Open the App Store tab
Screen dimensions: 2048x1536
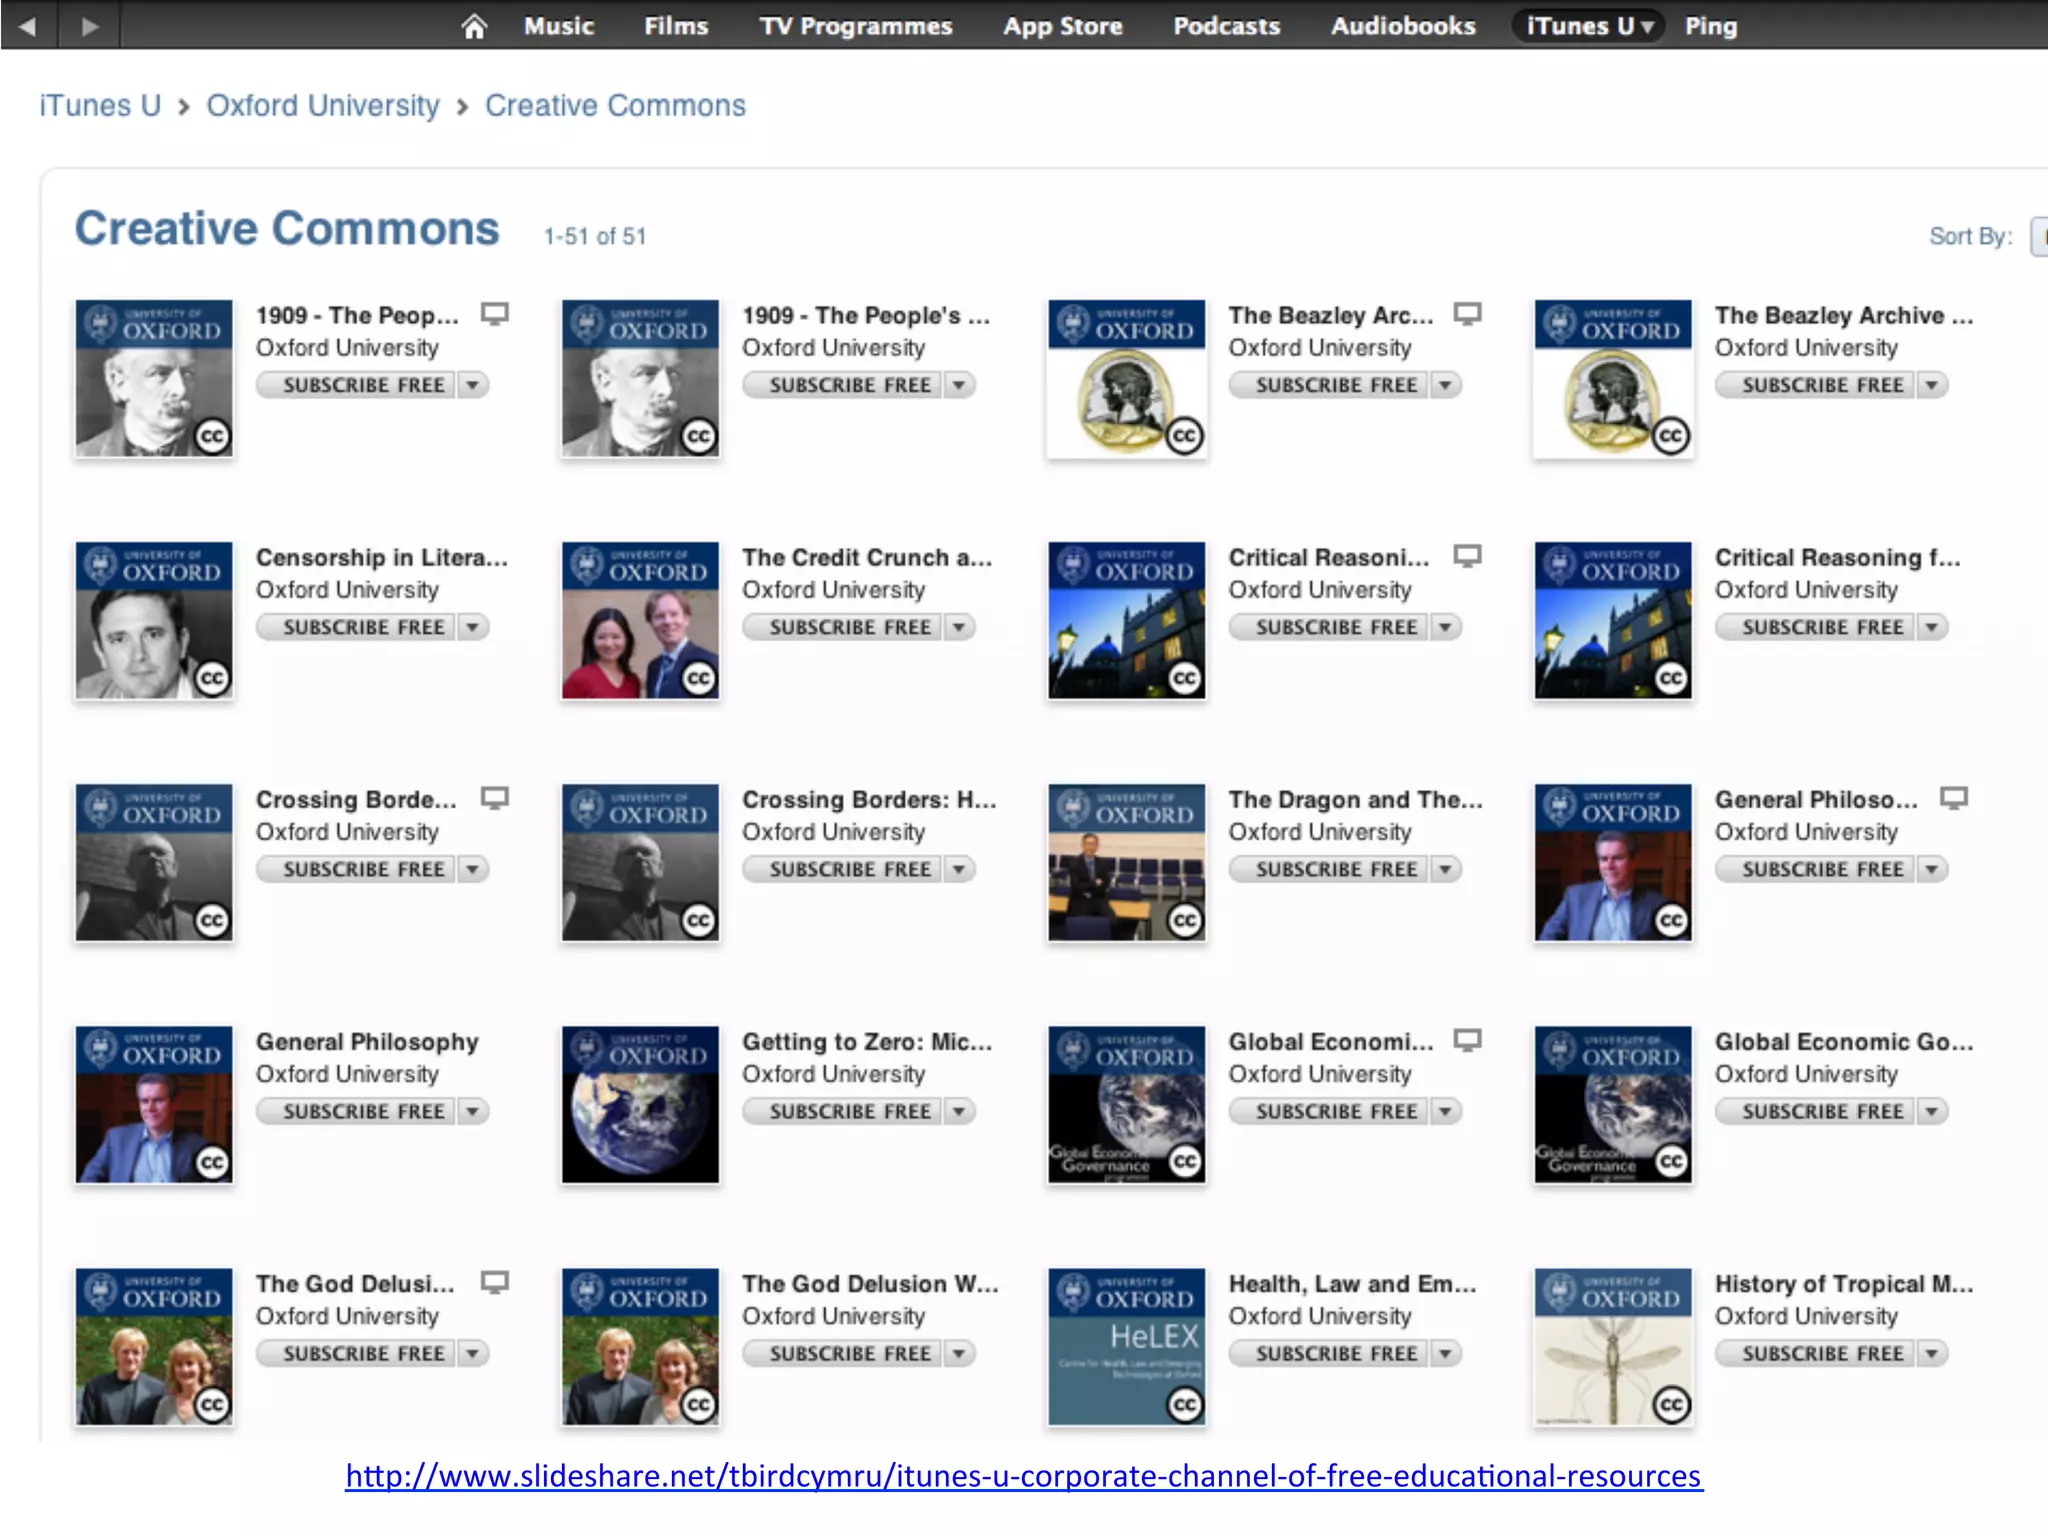coord(1063,26)
